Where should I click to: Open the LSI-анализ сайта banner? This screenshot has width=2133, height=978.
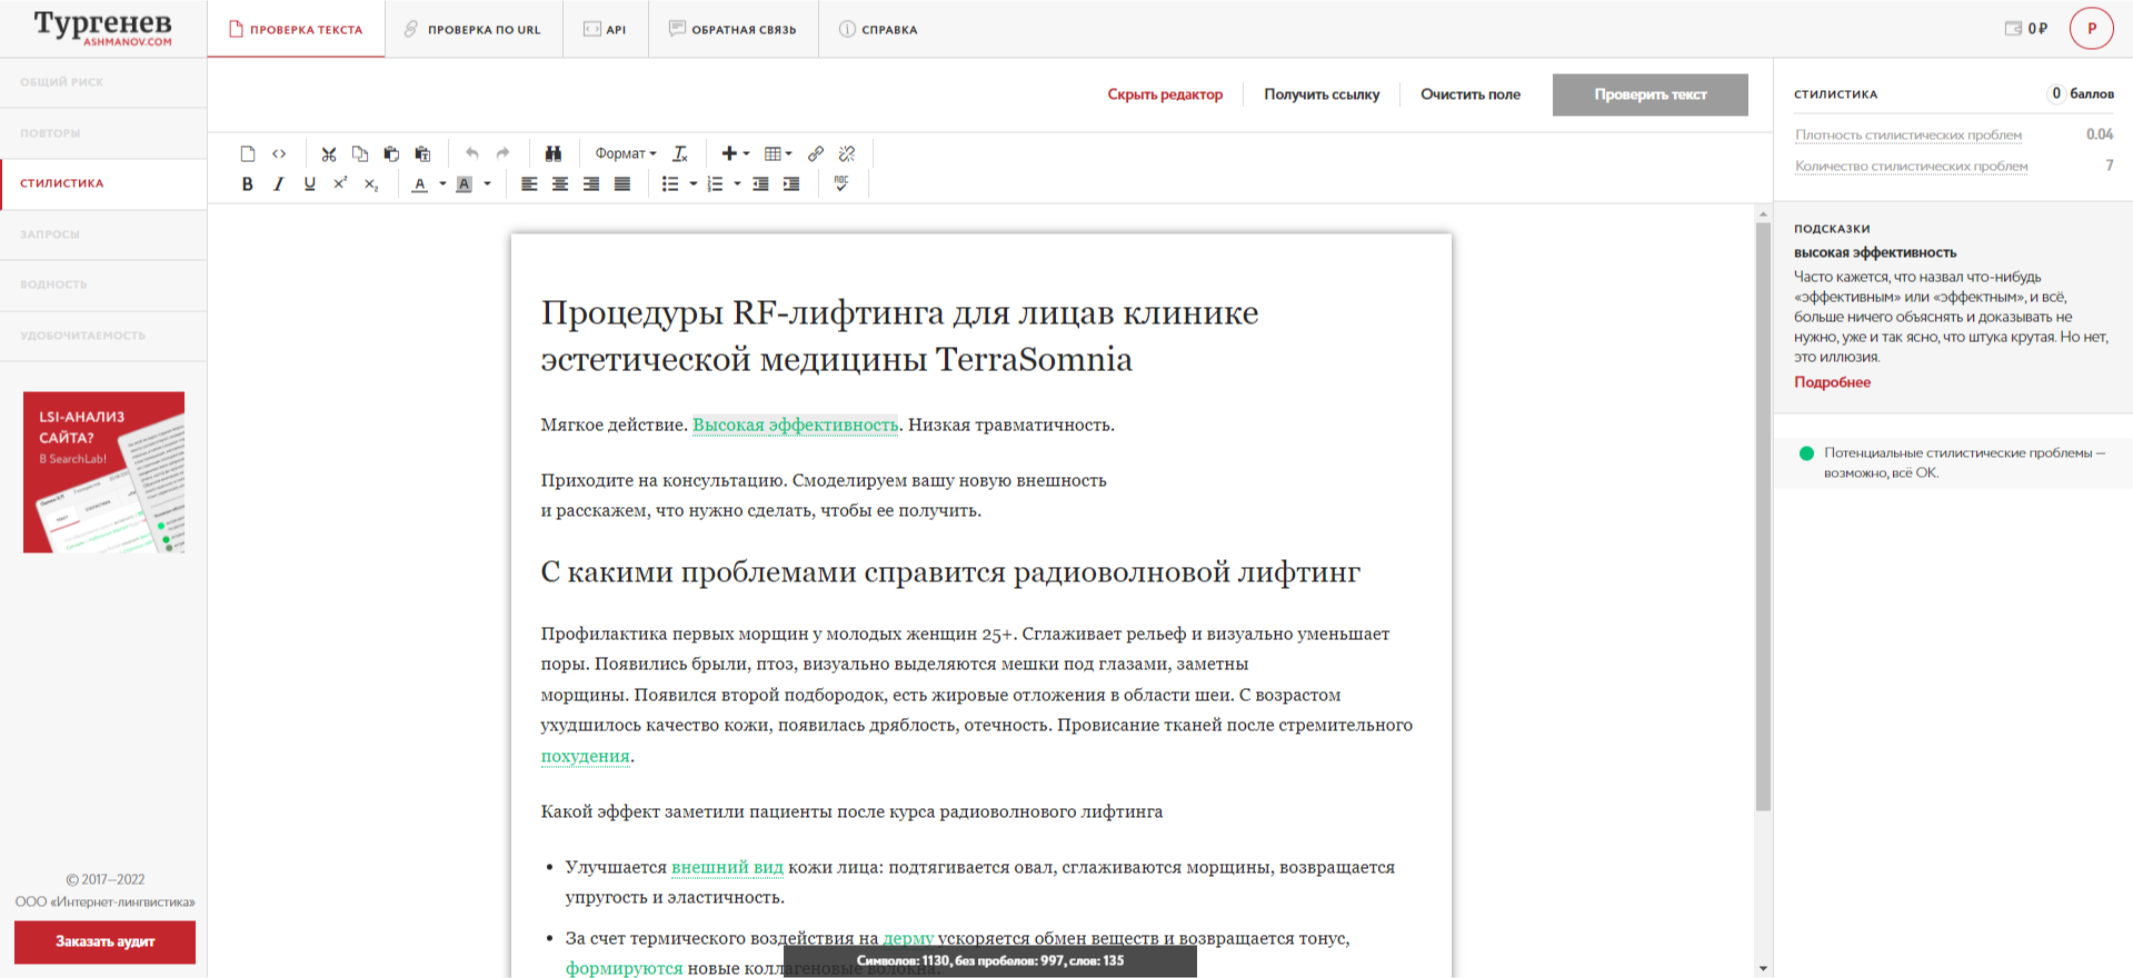click(x=104, y=472)
